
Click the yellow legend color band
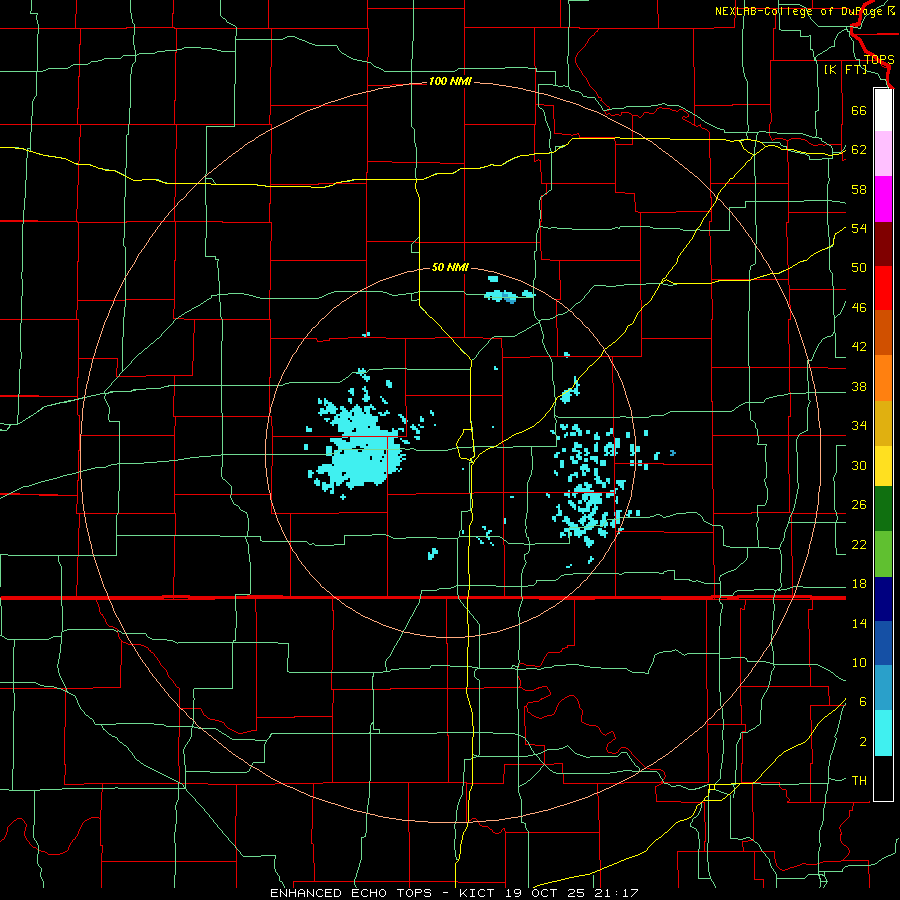[x=883, y=466]
